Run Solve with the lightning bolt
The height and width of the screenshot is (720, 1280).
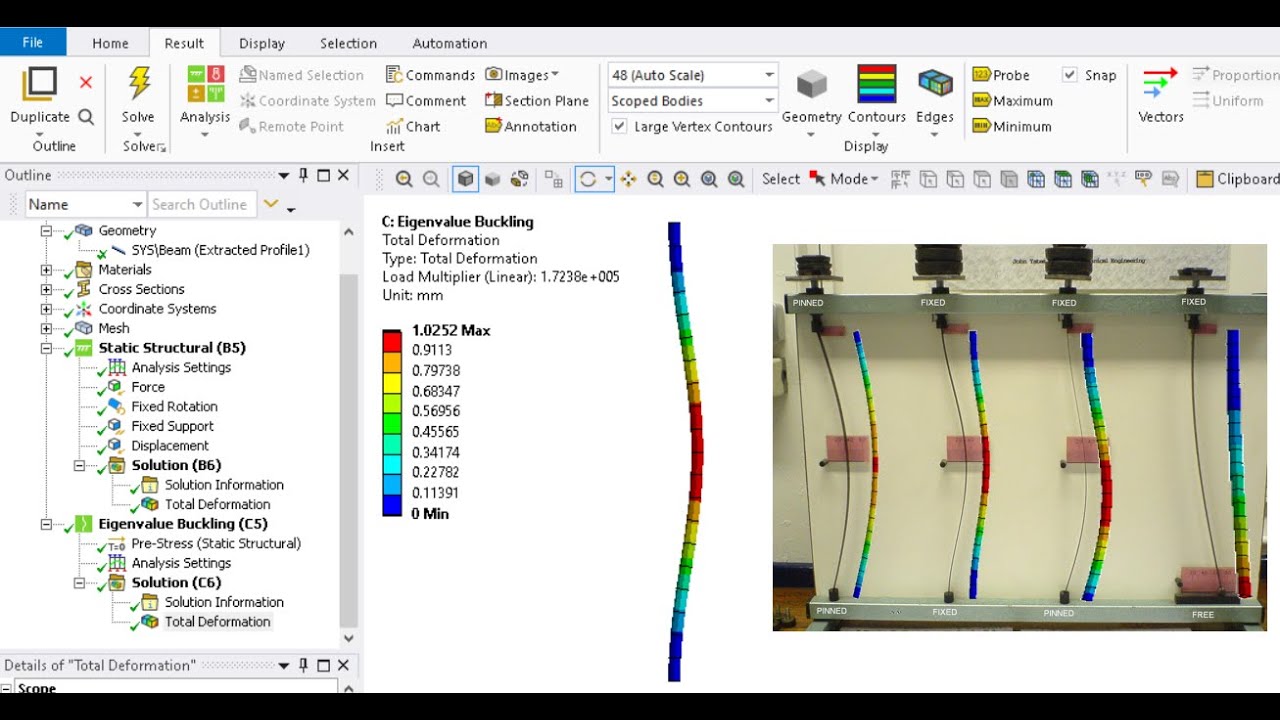pyautogui.click(x=138, y=83)
